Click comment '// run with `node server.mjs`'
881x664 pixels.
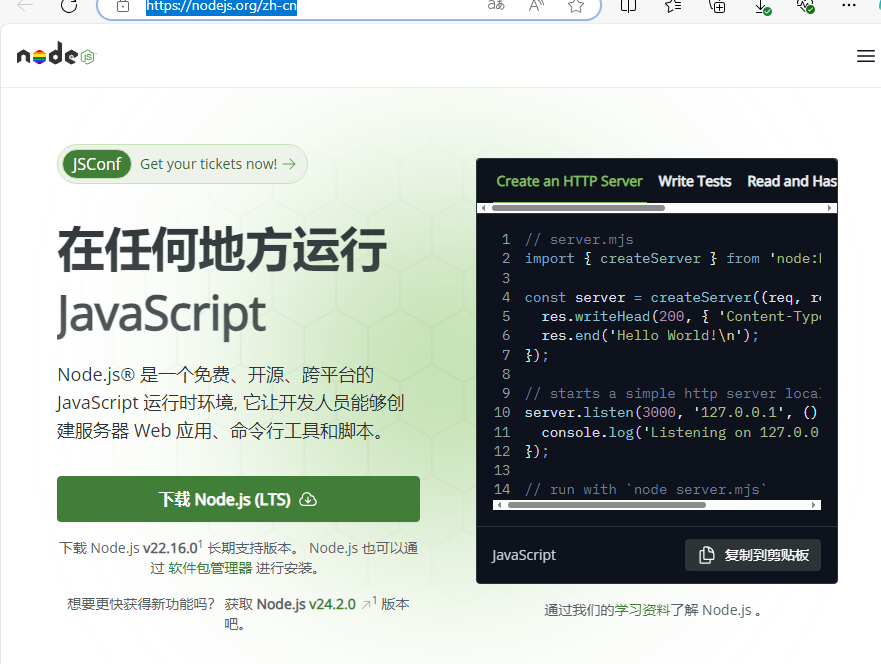pos(646,489)
